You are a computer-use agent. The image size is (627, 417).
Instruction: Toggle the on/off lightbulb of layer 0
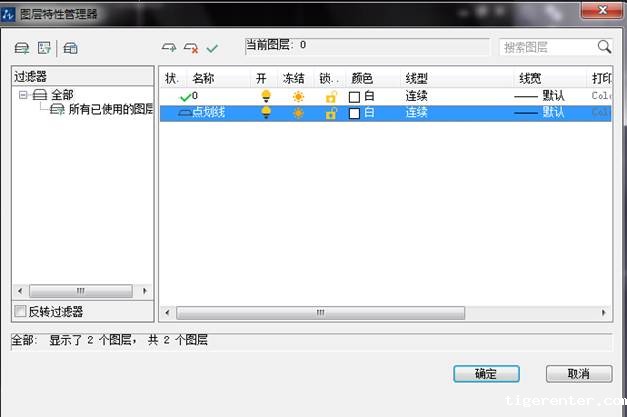266,96
